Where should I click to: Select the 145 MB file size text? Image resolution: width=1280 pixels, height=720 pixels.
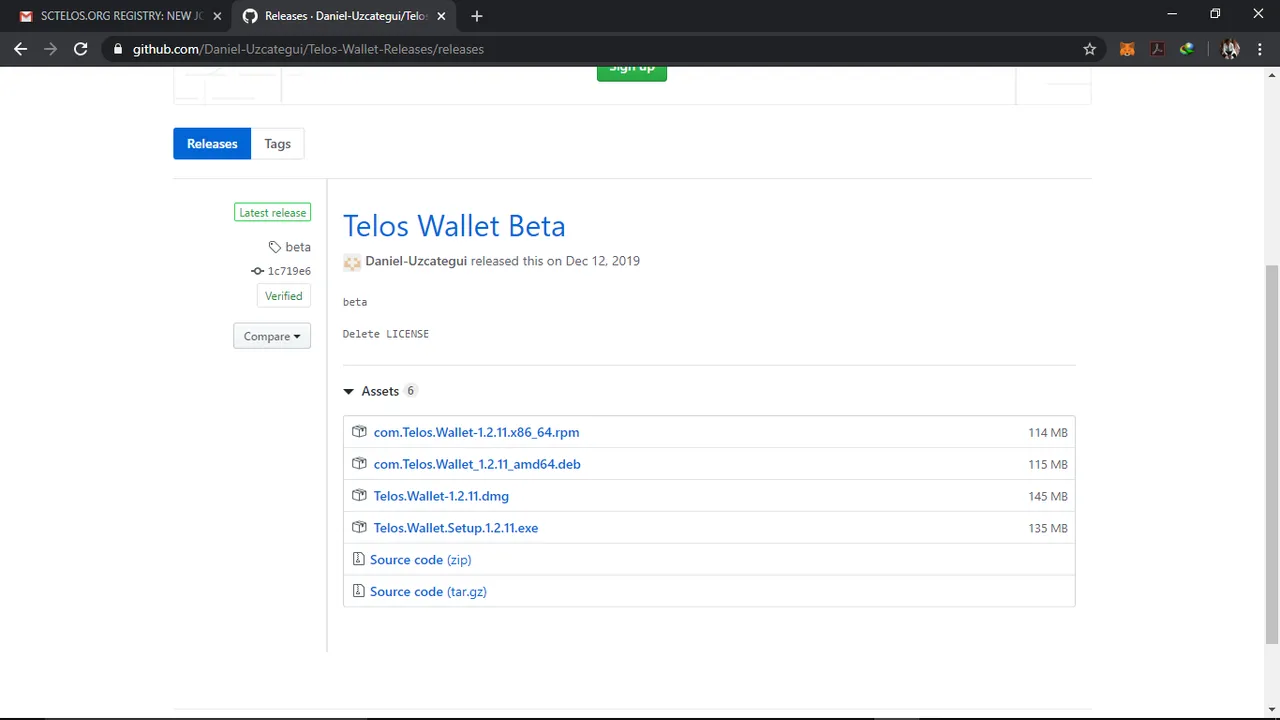tap(1048, 497)
